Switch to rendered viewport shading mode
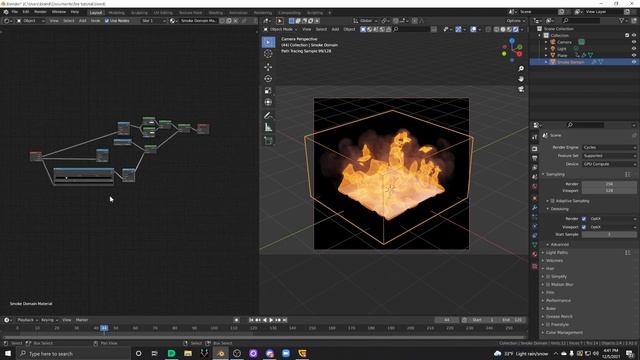The width and height of the screenshot is (640, 360). 516,29
